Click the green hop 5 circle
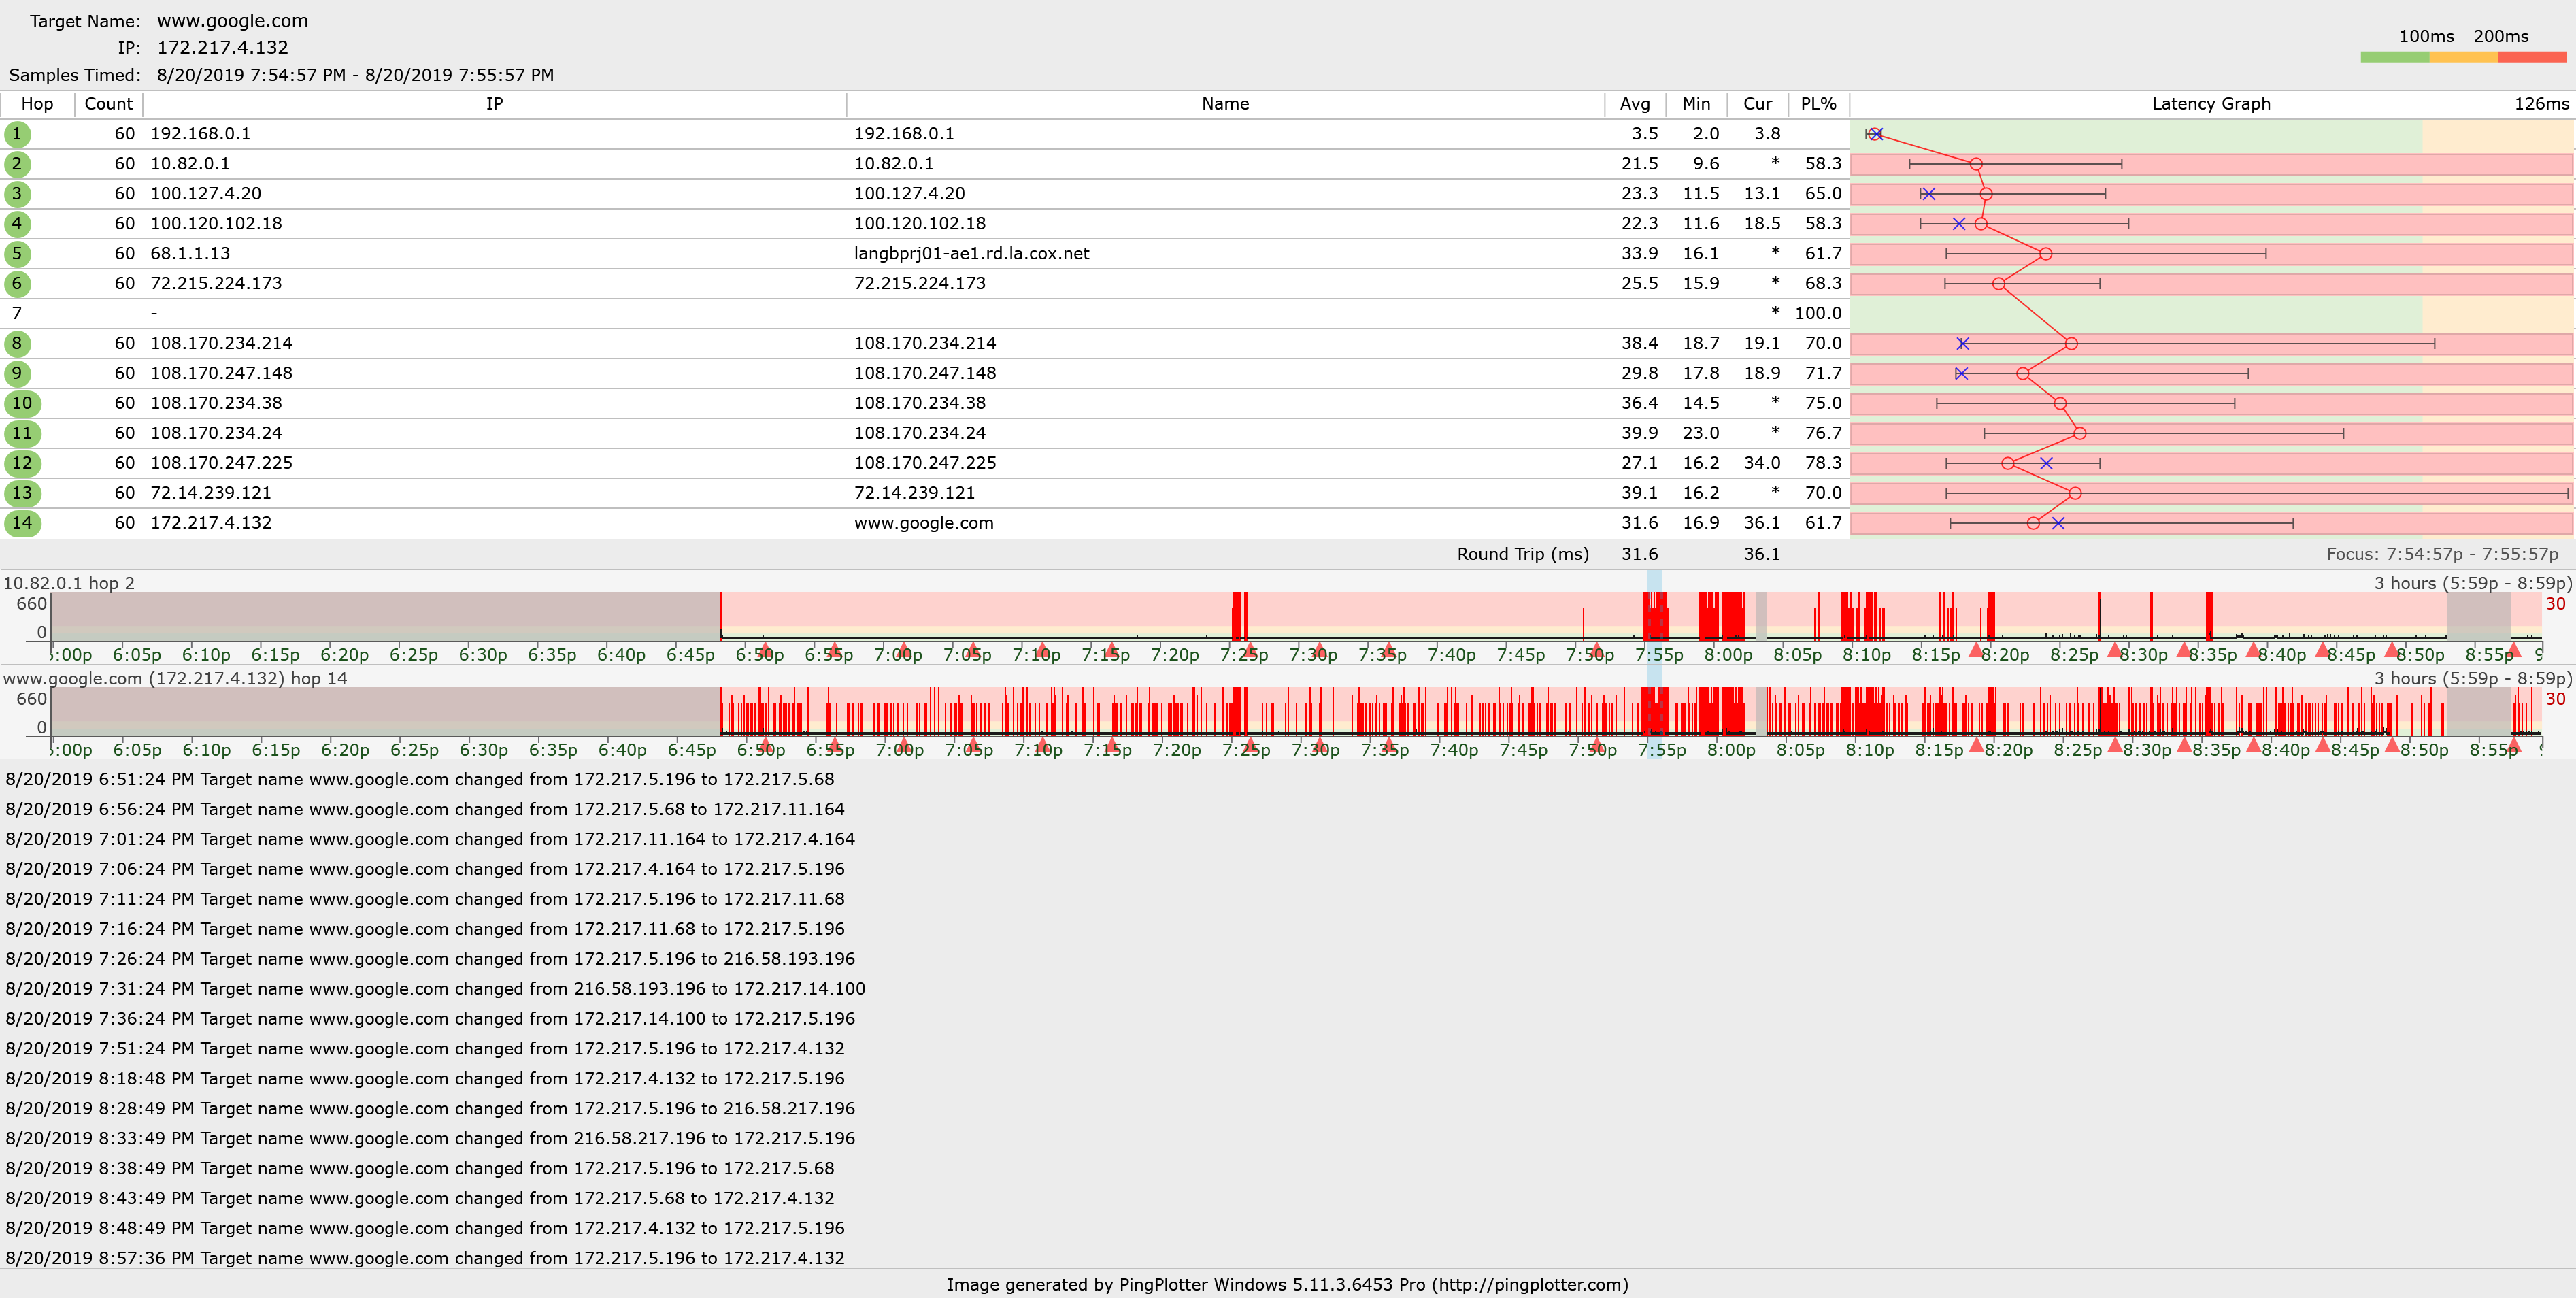The width and height of the screenshot is (2576, 1298). click(17, 254)
